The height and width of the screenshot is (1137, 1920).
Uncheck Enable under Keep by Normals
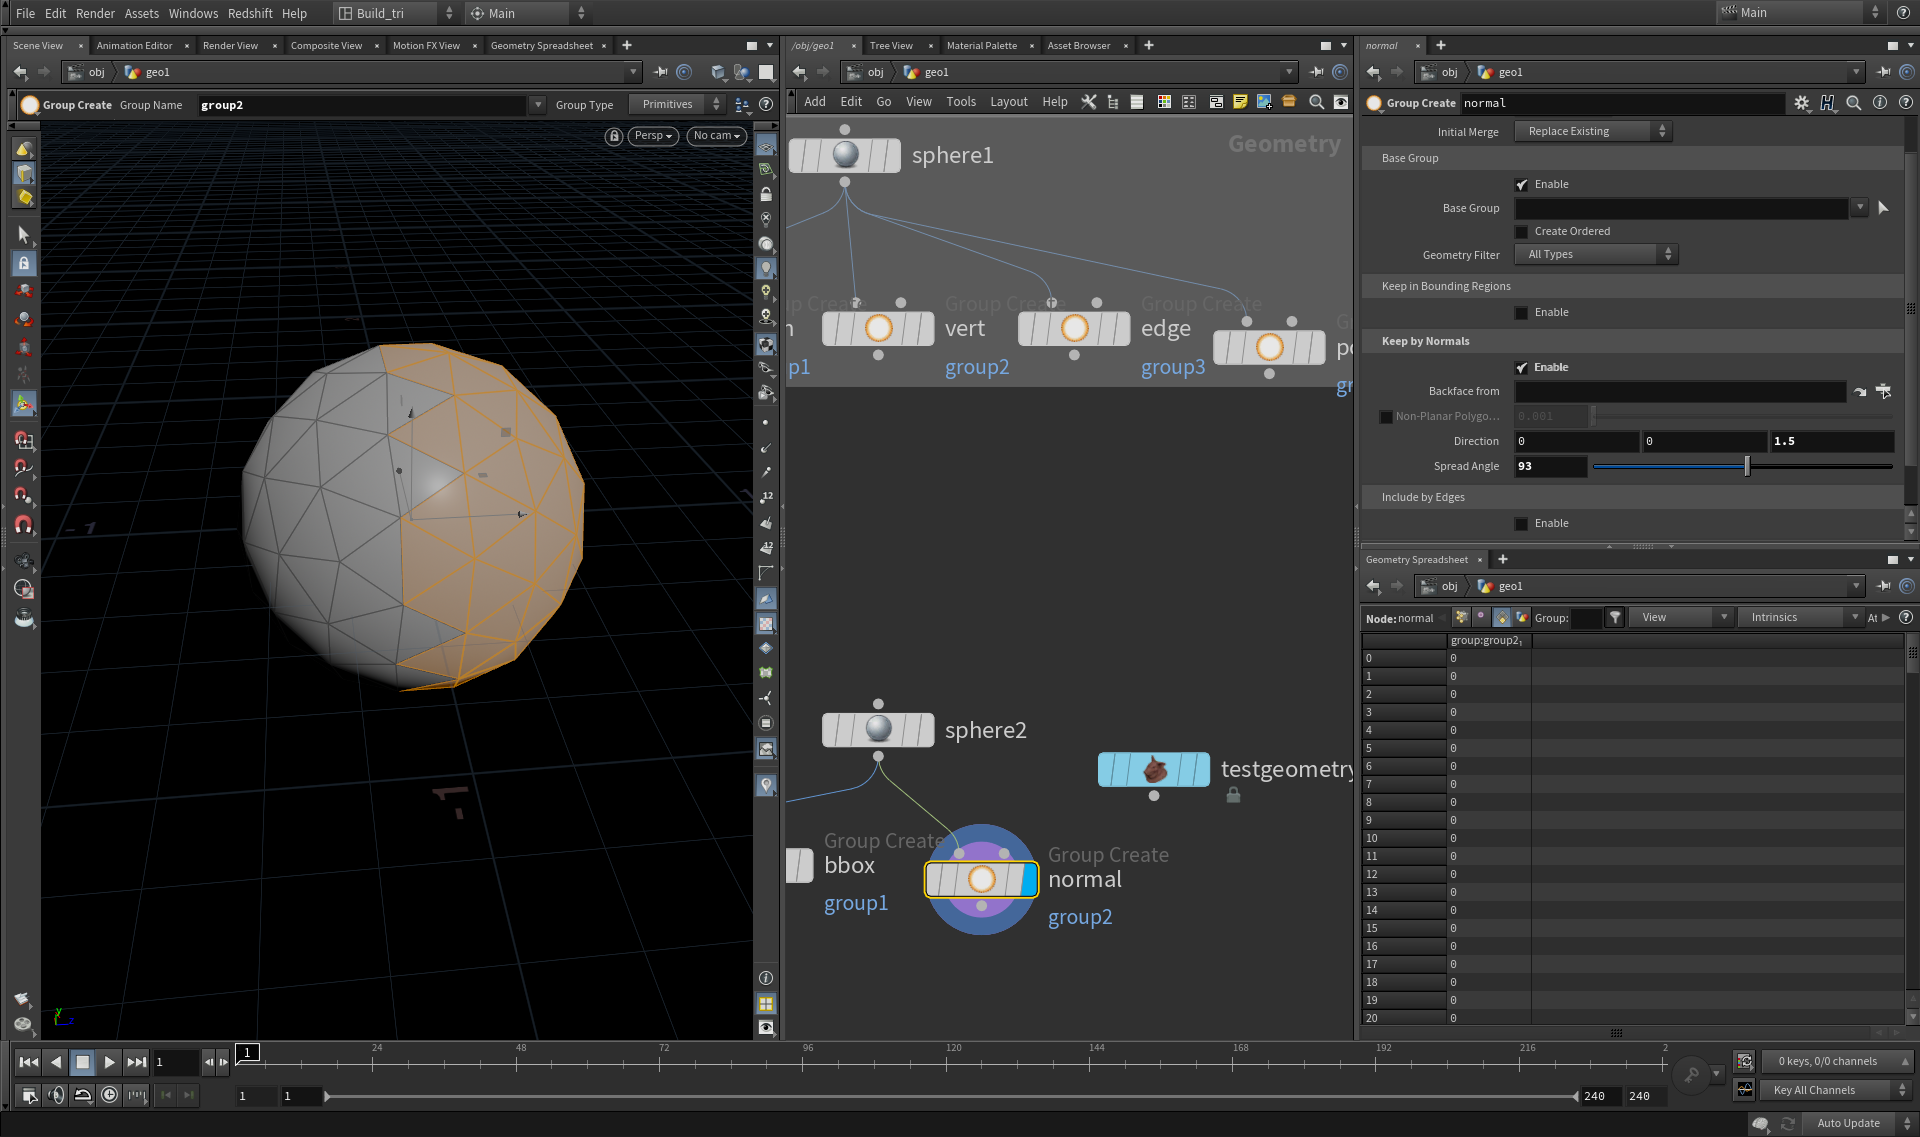(x=1522, y=367)
